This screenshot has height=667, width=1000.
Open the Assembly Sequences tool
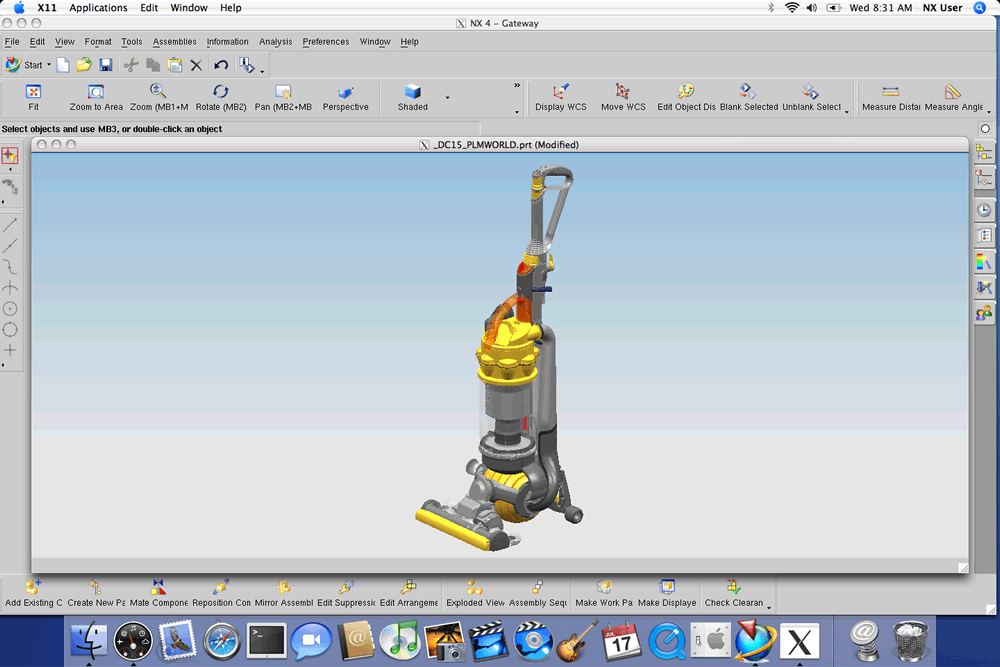pyautogui.click(x=537, y=587)
